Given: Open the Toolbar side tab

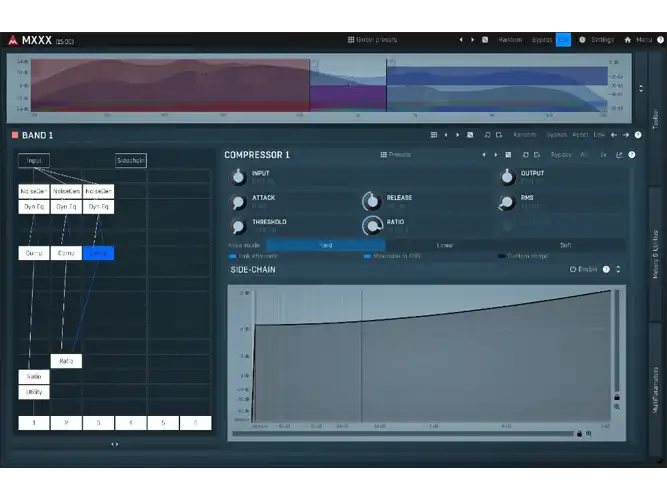Looking at the screenshot, I should (656, 119).
